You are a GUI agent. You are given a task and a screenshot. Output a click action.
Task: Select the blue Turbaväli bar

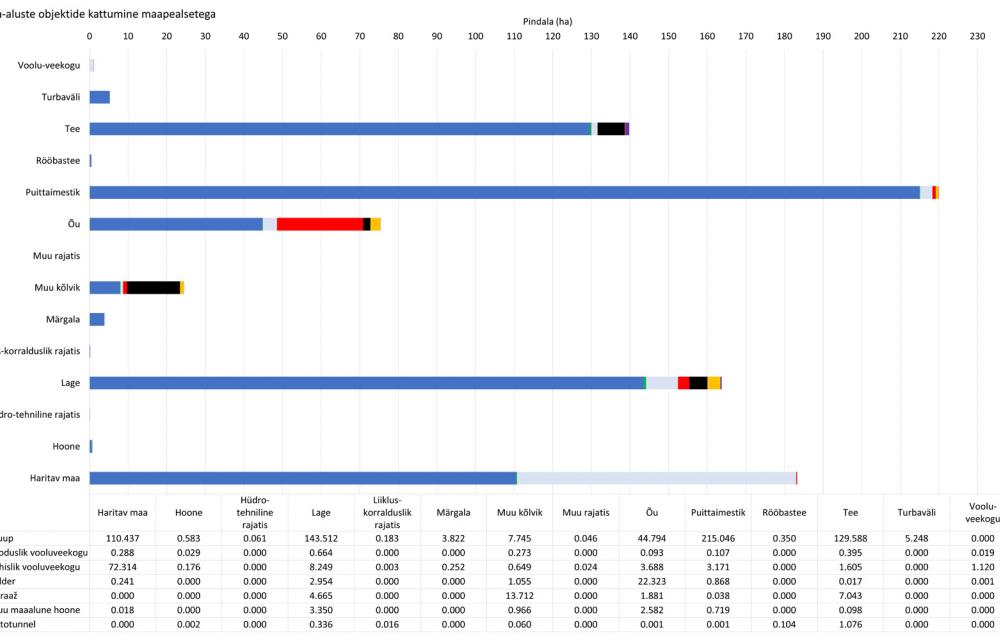tap(99, 97)
